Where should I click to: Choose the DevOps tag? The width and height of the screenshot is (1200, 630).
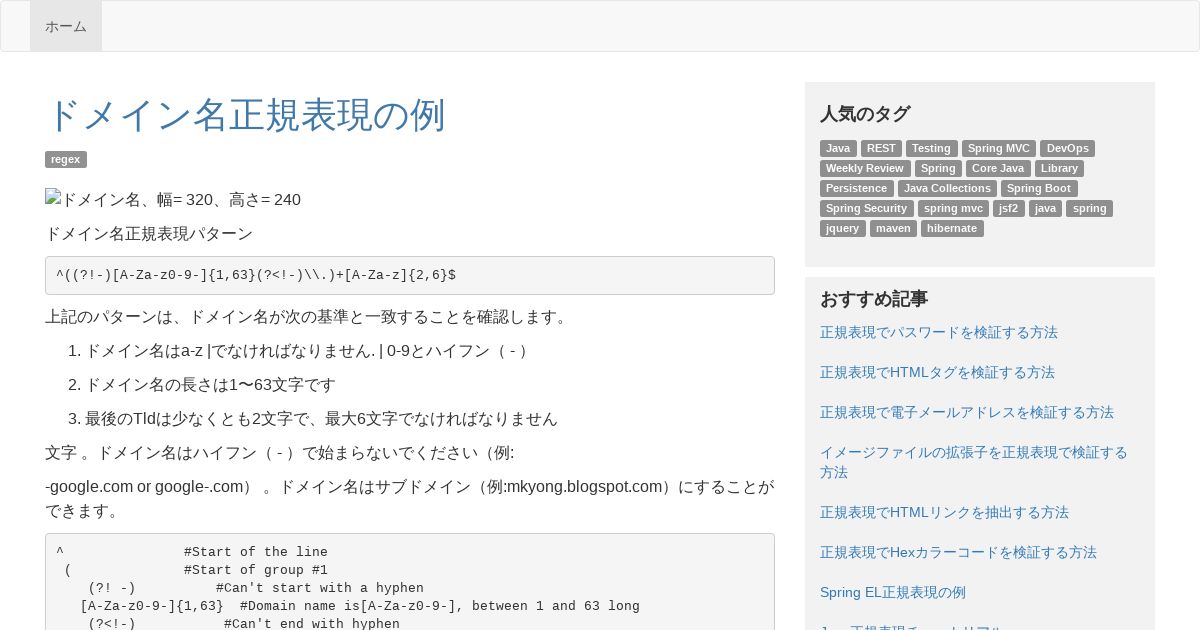pos(1067,148)
